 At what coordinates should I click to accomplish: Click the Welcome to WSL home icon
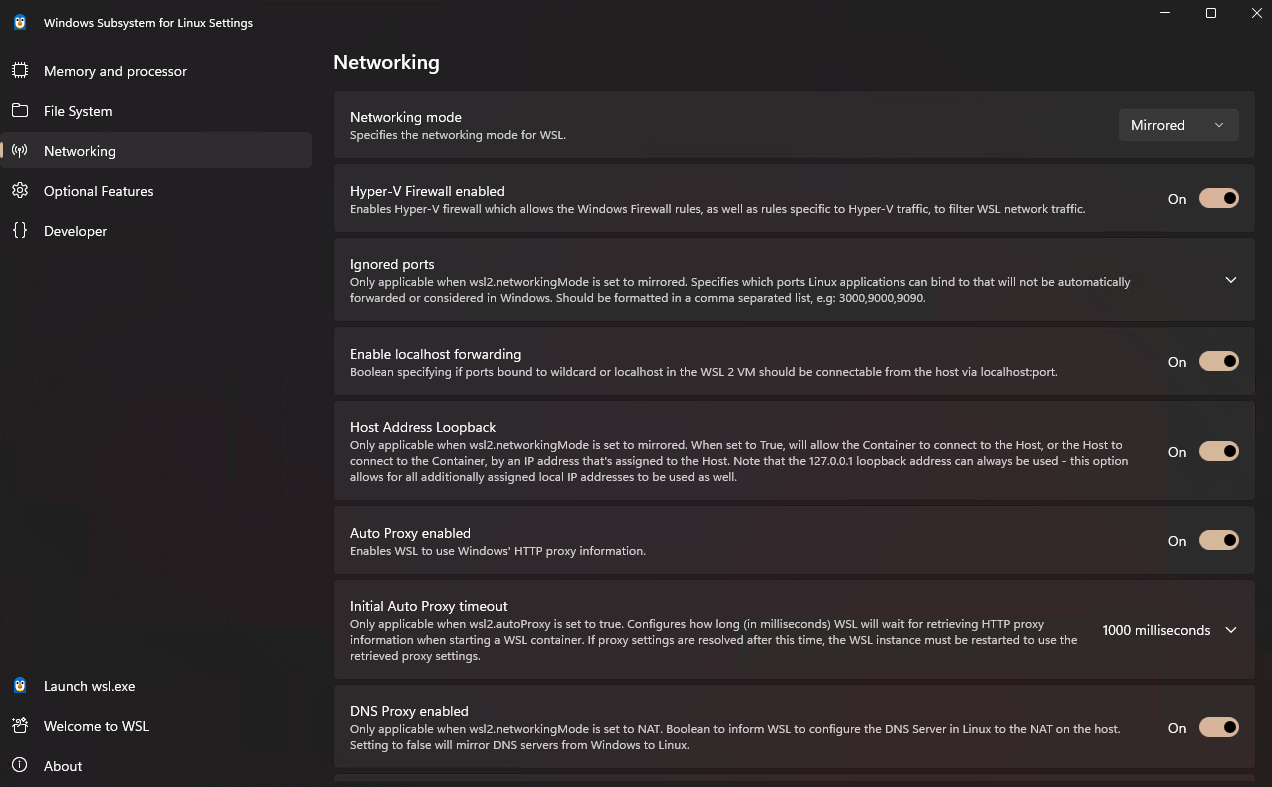point(20,726)
